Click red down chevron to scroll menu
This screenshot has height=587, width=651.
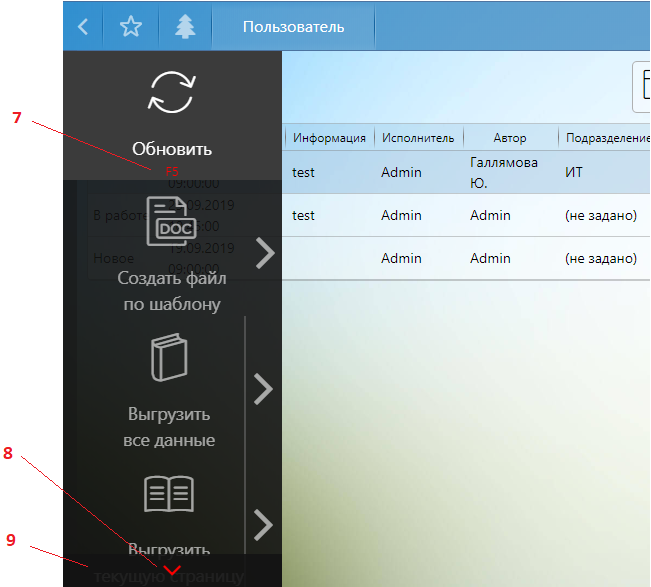click(172, 570)
